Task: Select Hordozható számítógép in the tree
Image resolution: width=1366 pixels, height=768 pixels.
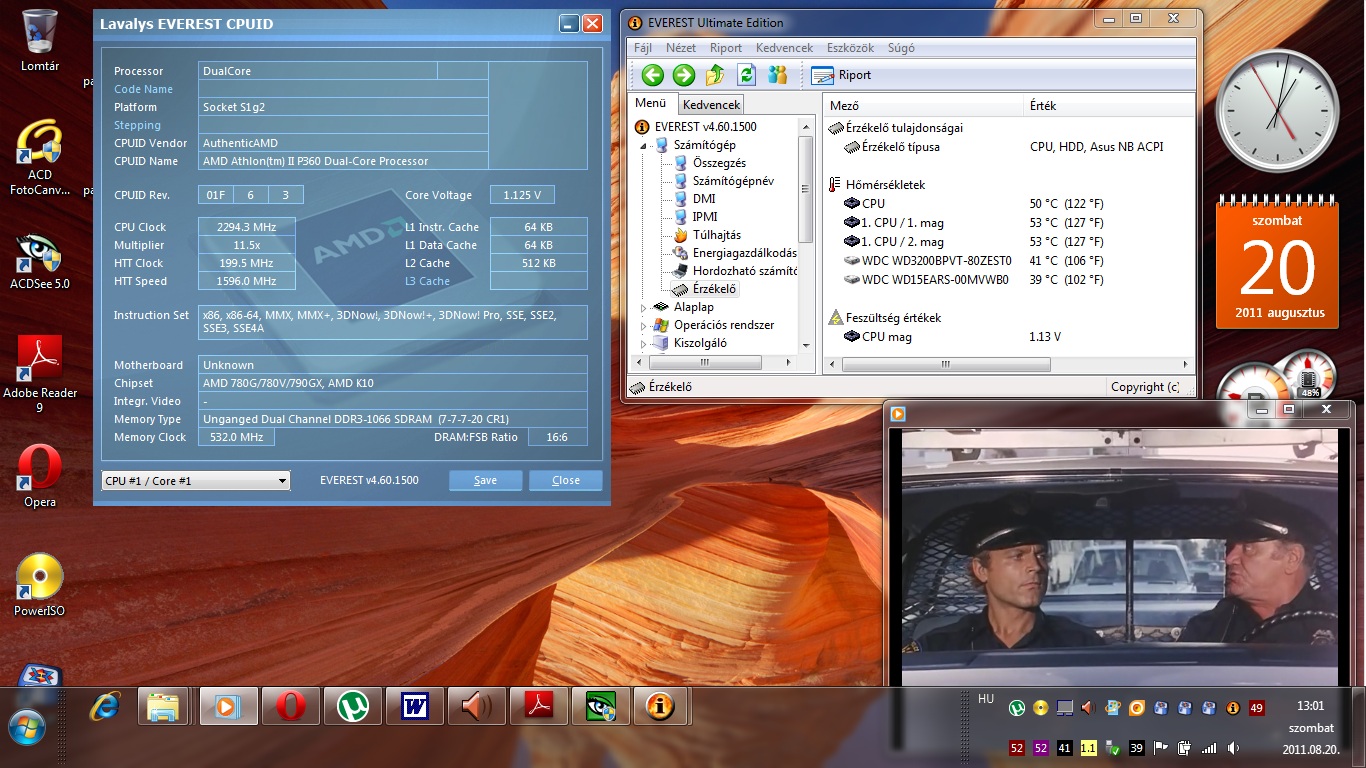Action: (735, 271)
